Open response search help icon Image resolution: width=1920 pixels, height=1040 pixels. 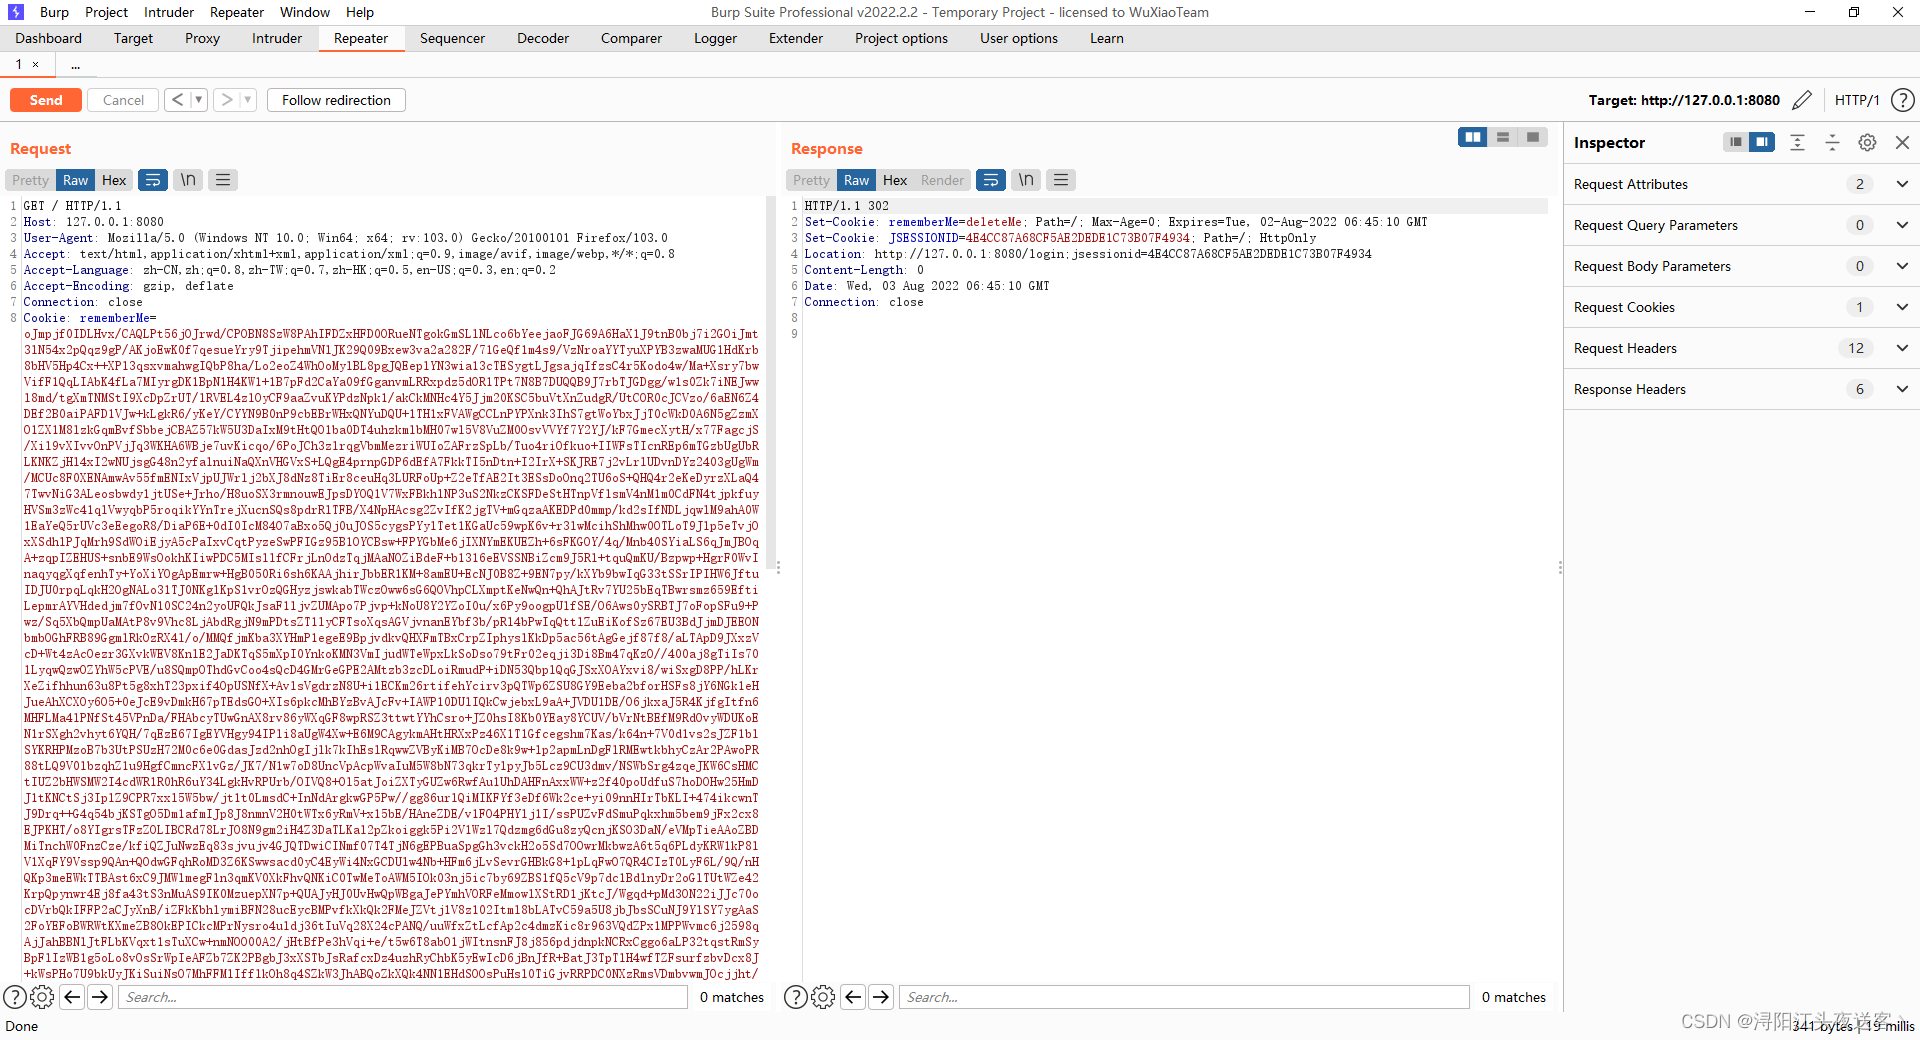click(796, 997)
